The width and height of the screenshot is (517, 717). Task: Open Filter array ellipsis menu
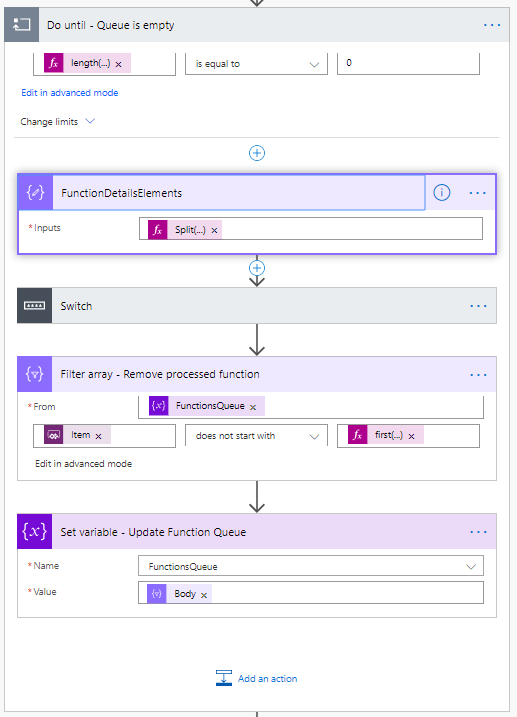click(478, 375)
